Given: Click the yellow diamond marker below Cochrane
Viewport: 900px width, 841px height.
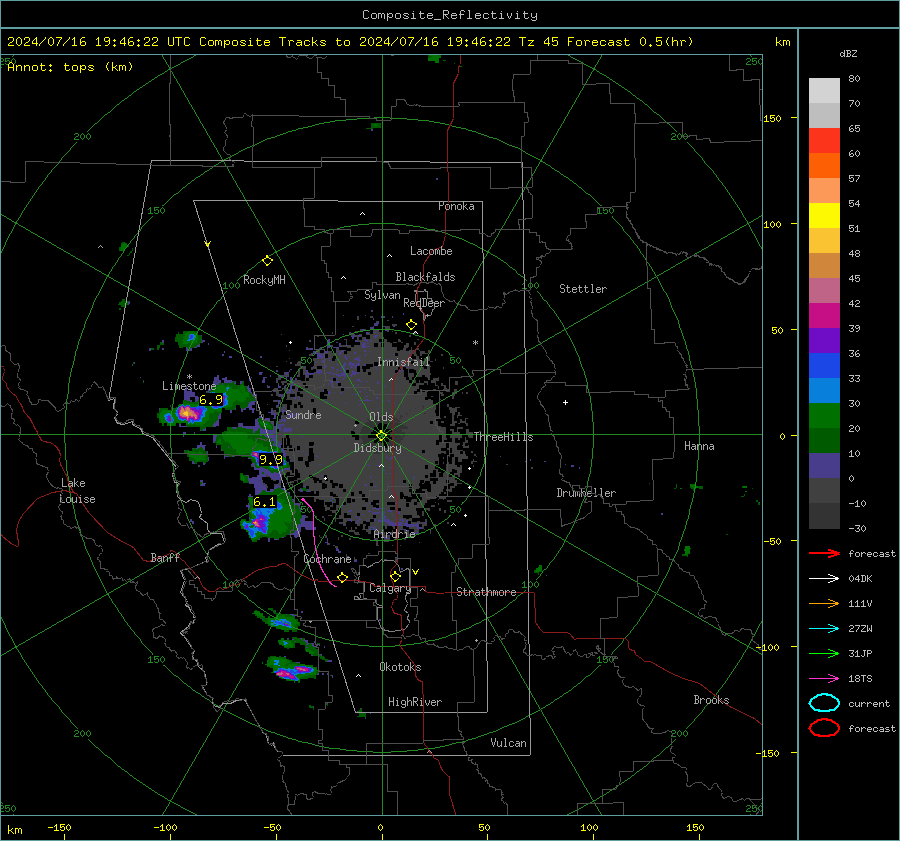Looking at the screenshot, I should 342,577.
